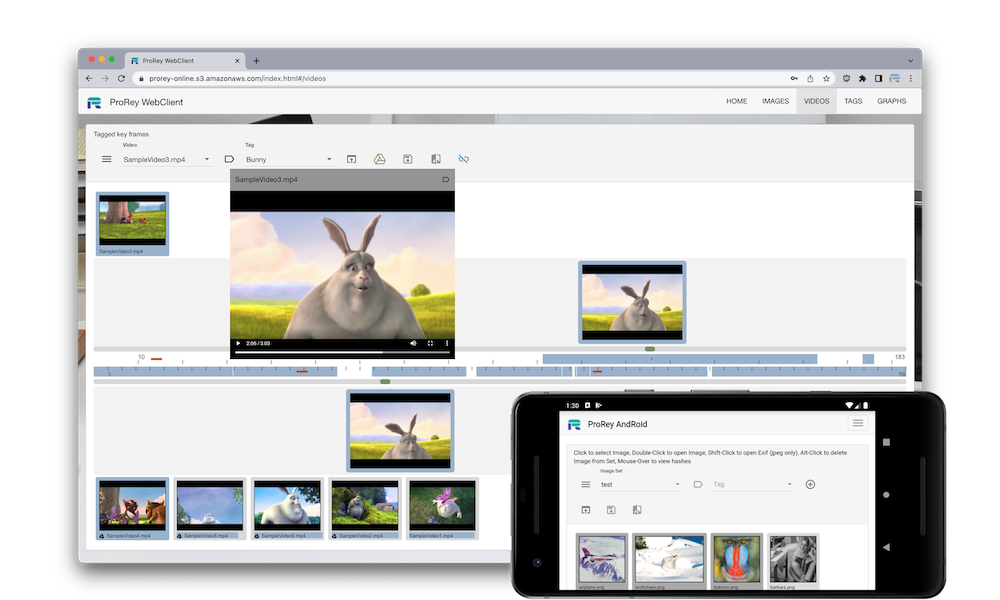This screenshot has height=600, width=1000.
Task: Select the SampleVideo8.mp4 thumbnail
Action: (x=210, y=508)
